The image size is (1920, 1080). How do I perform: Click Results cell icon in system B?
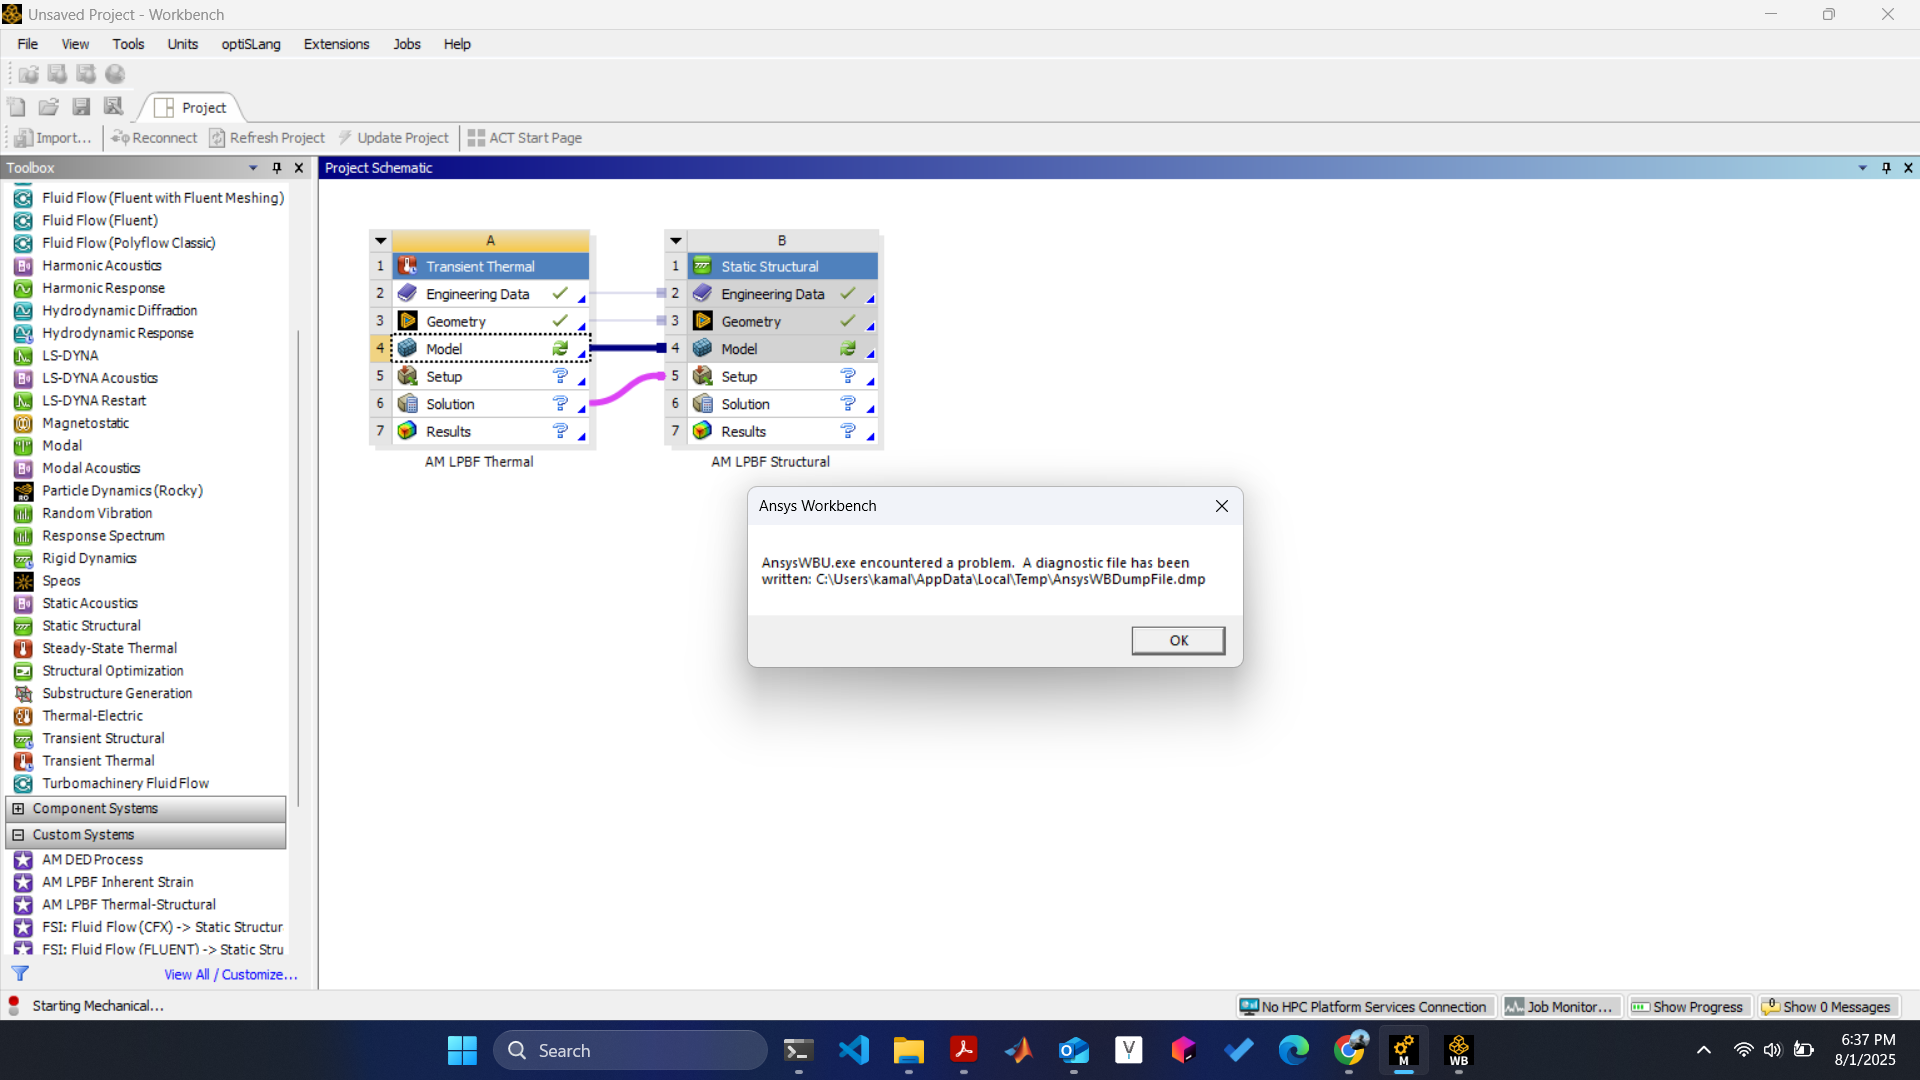click(x=703, y=431)
